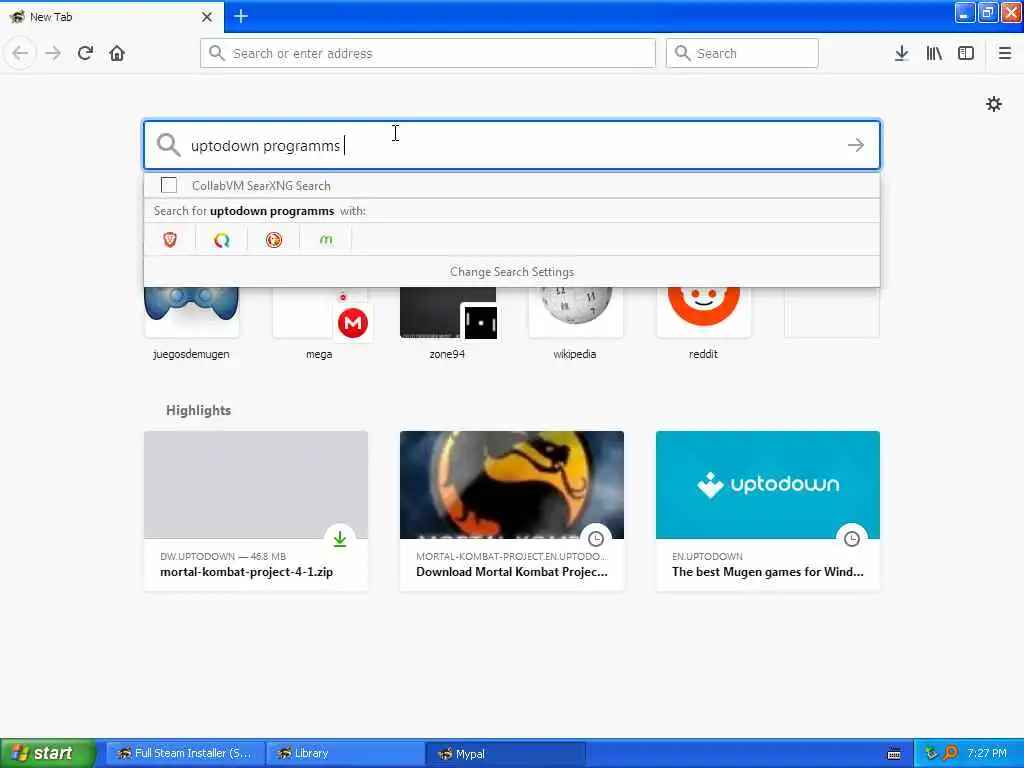Open the mega top site
This screenshot has width=1024, height=768.
click(x=319, y=323)
